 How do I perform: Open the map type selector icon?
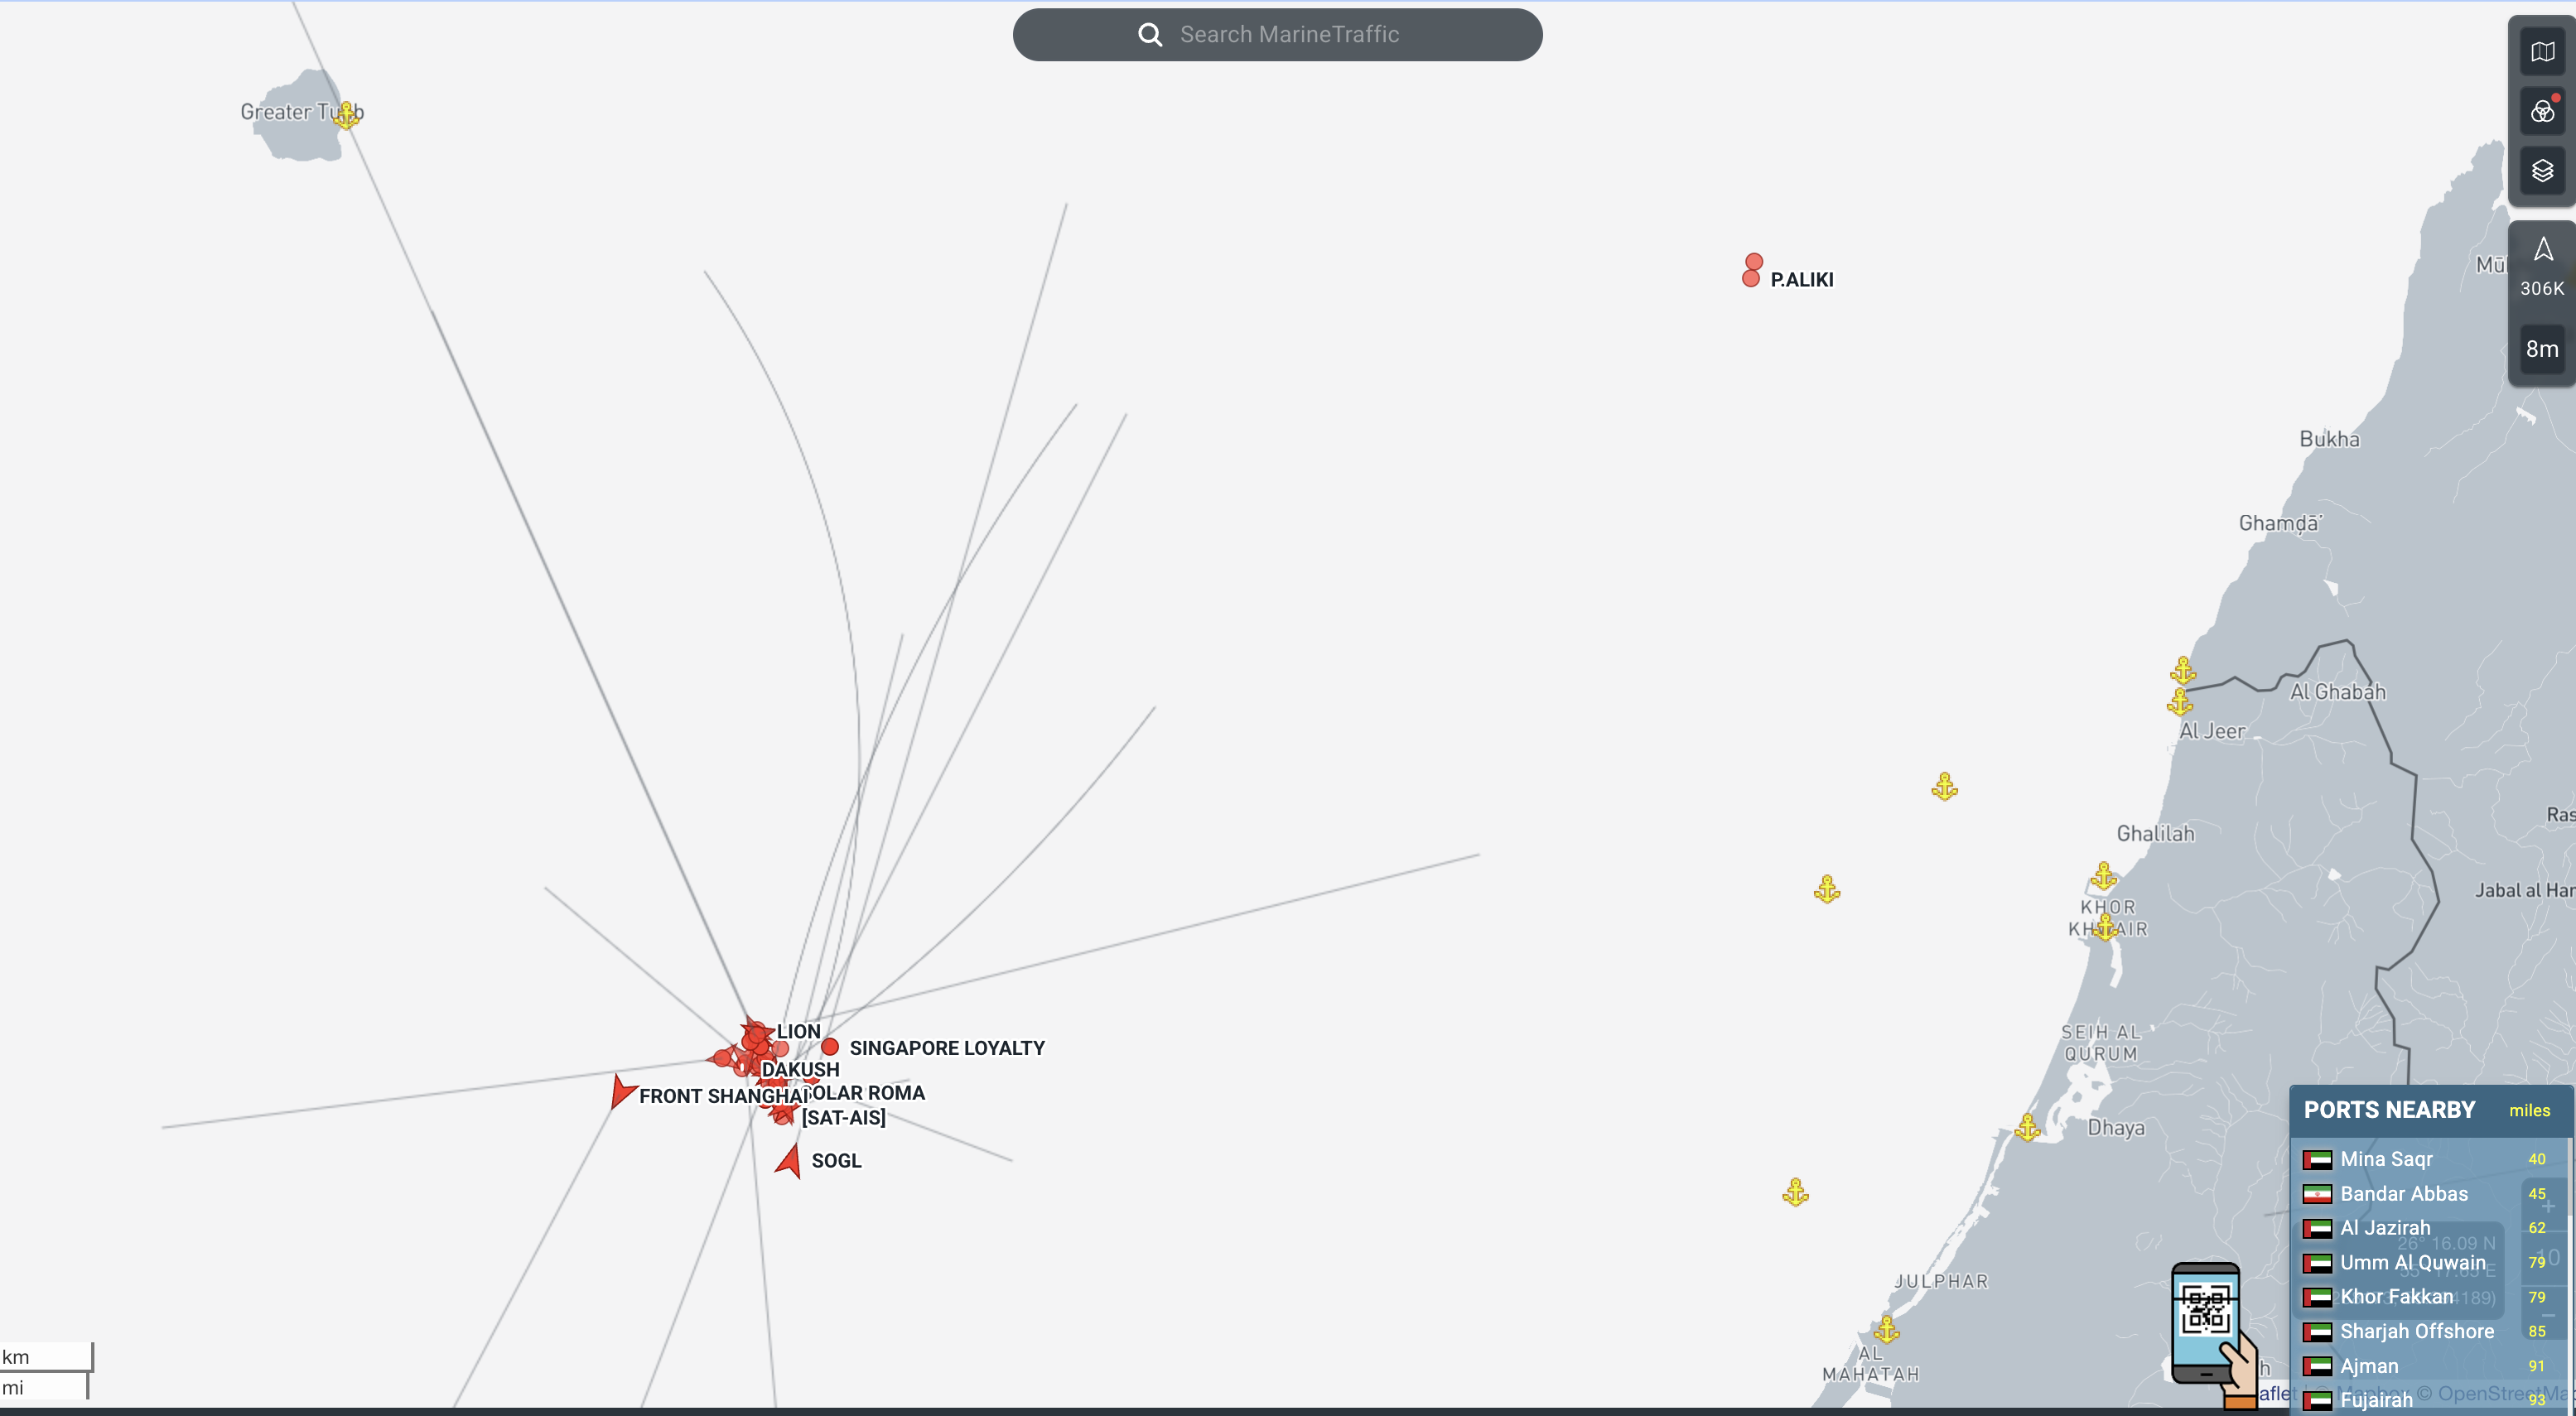[x=2542, y=52]
